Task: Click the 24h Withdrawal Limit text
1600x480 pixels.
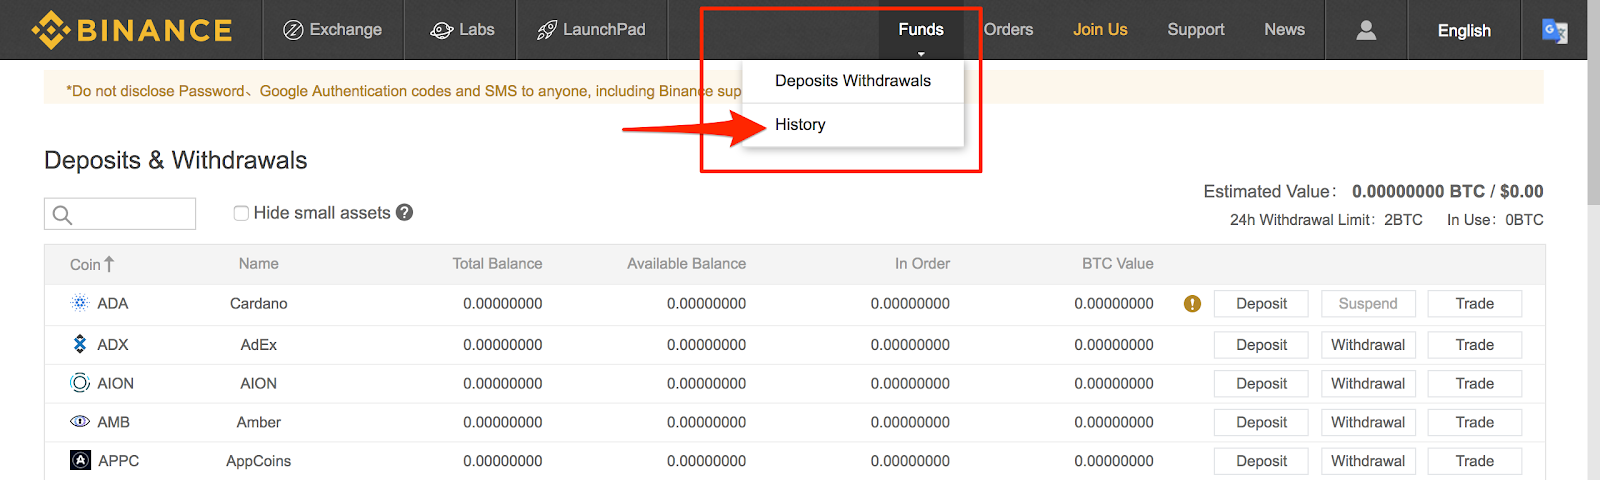Action: (x=1326, y=220)
